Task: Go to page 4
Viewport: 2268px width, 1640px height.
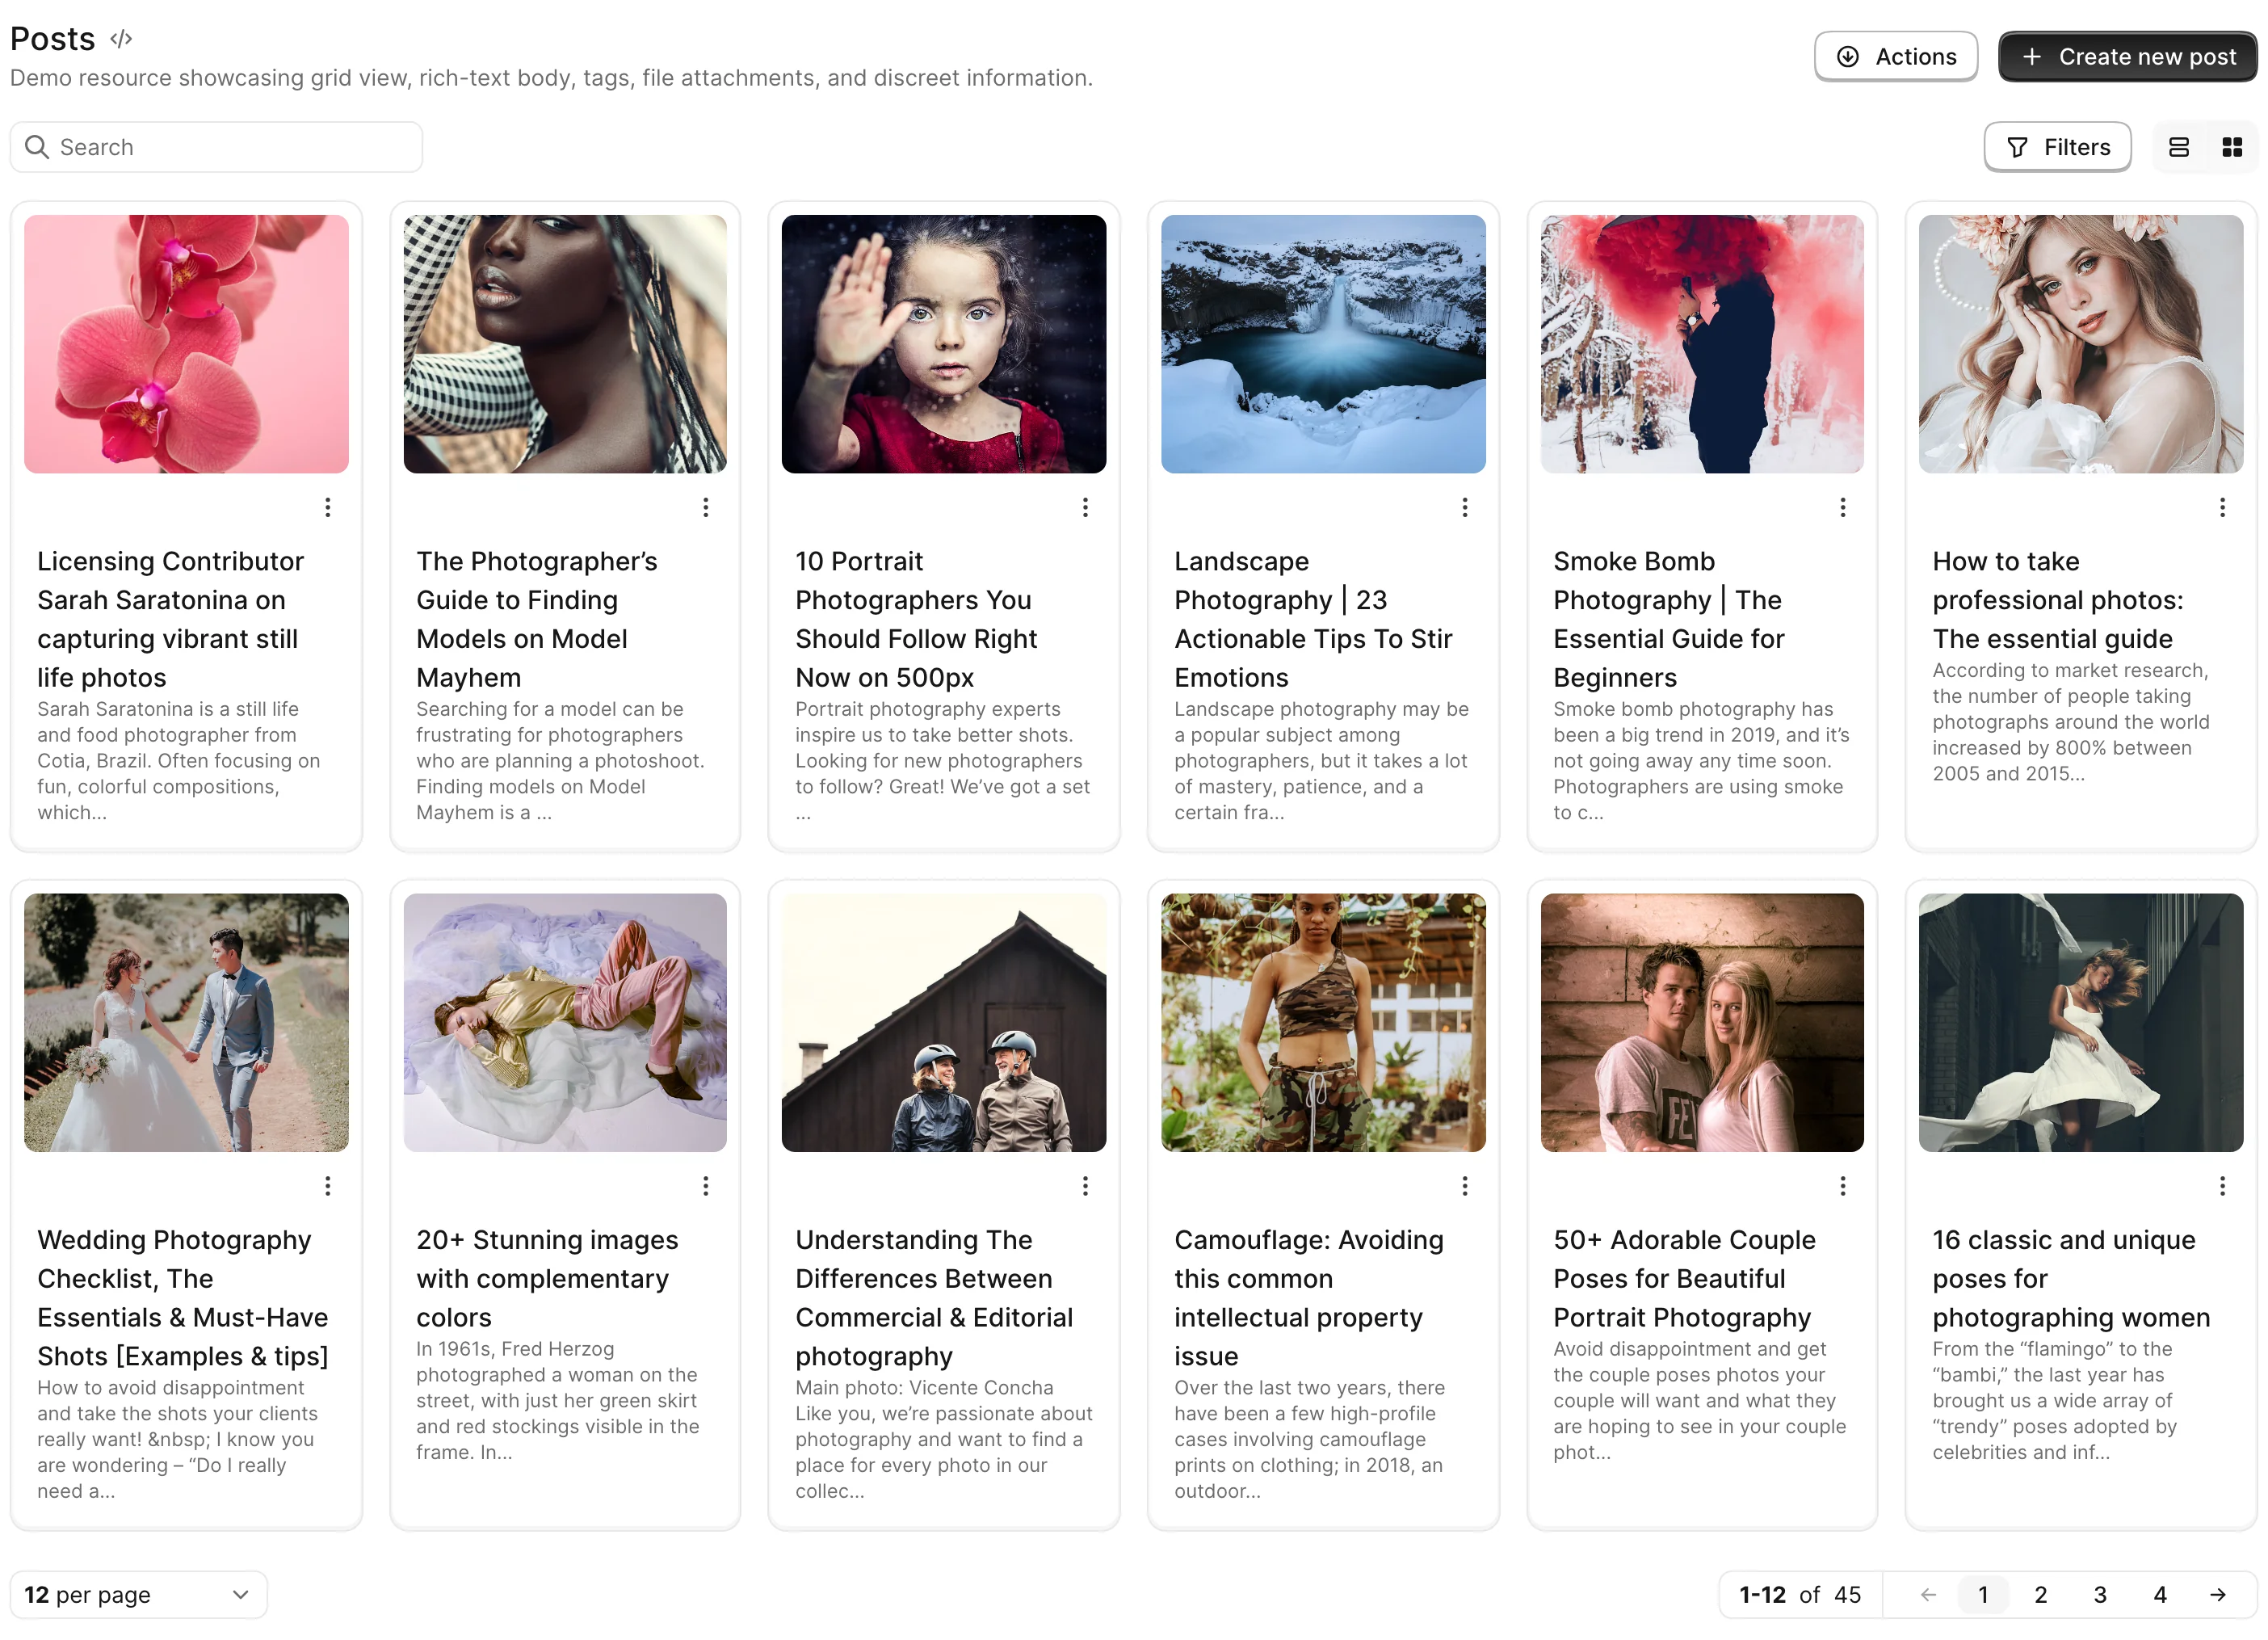Action: point(2159,1594)
